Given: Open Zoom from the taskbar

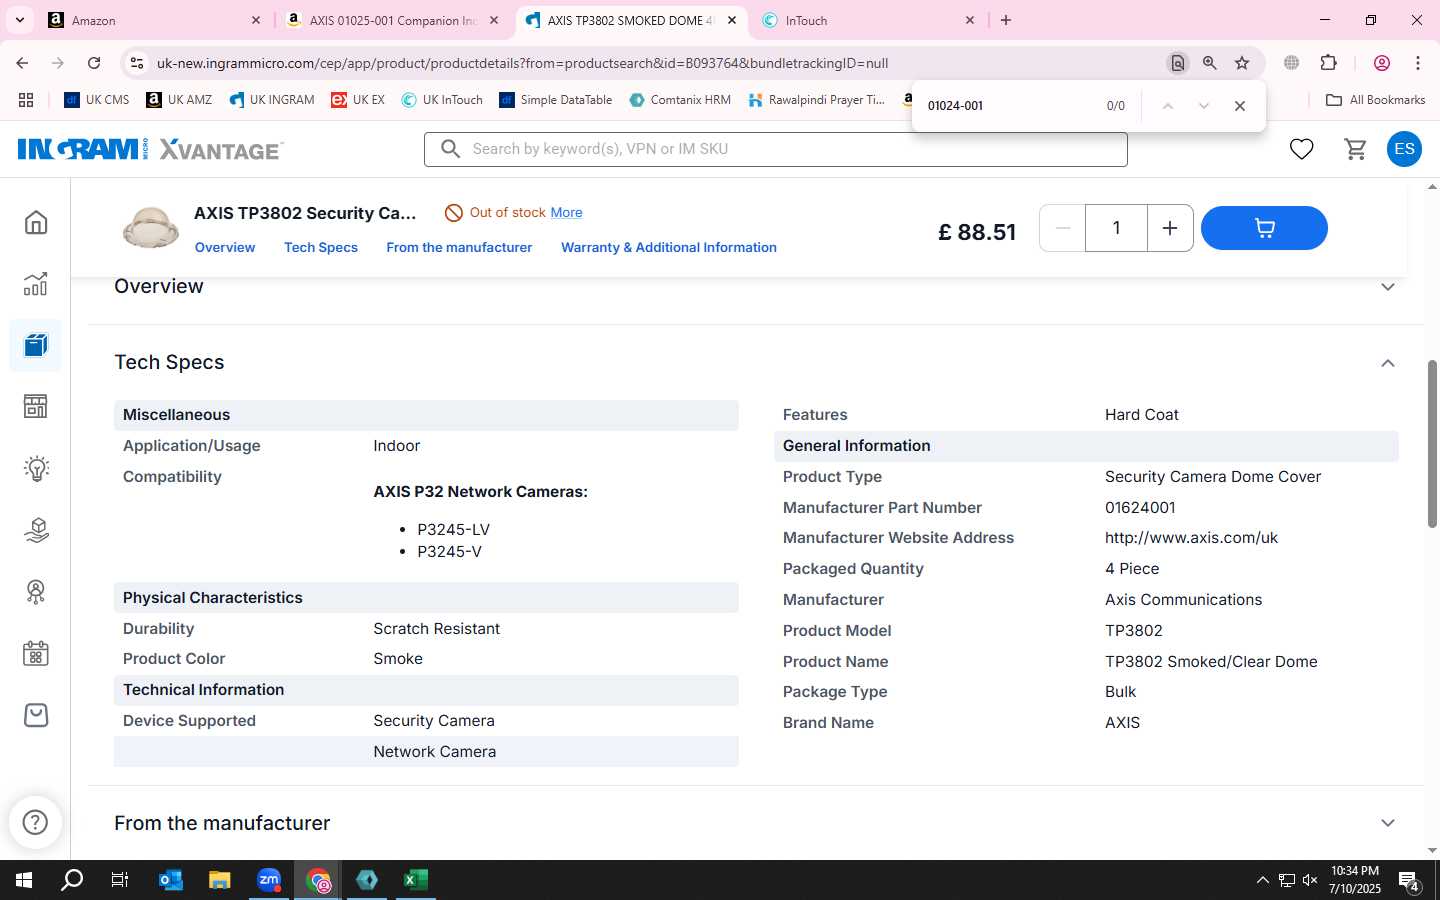Looking at the screenshot, I should [268, 880].
